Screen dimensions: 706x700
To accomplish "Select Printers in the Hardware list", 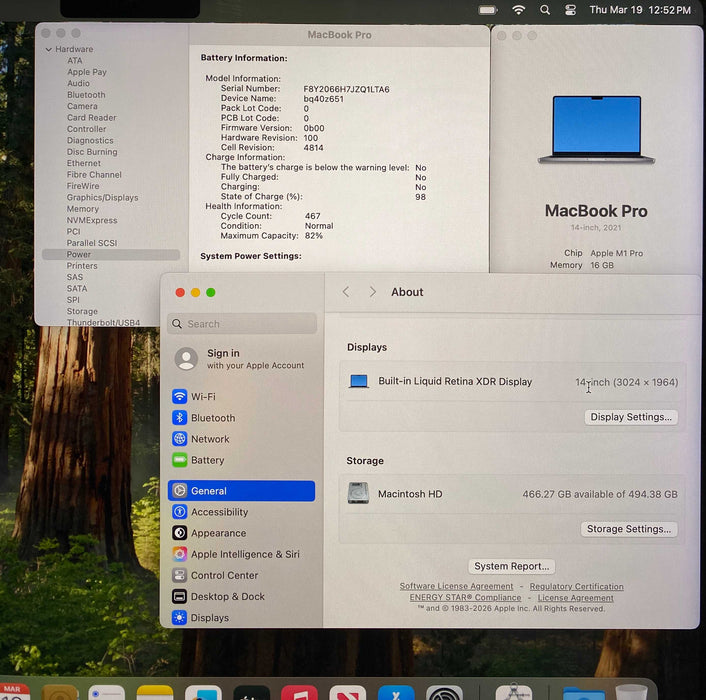I will 82,266.
